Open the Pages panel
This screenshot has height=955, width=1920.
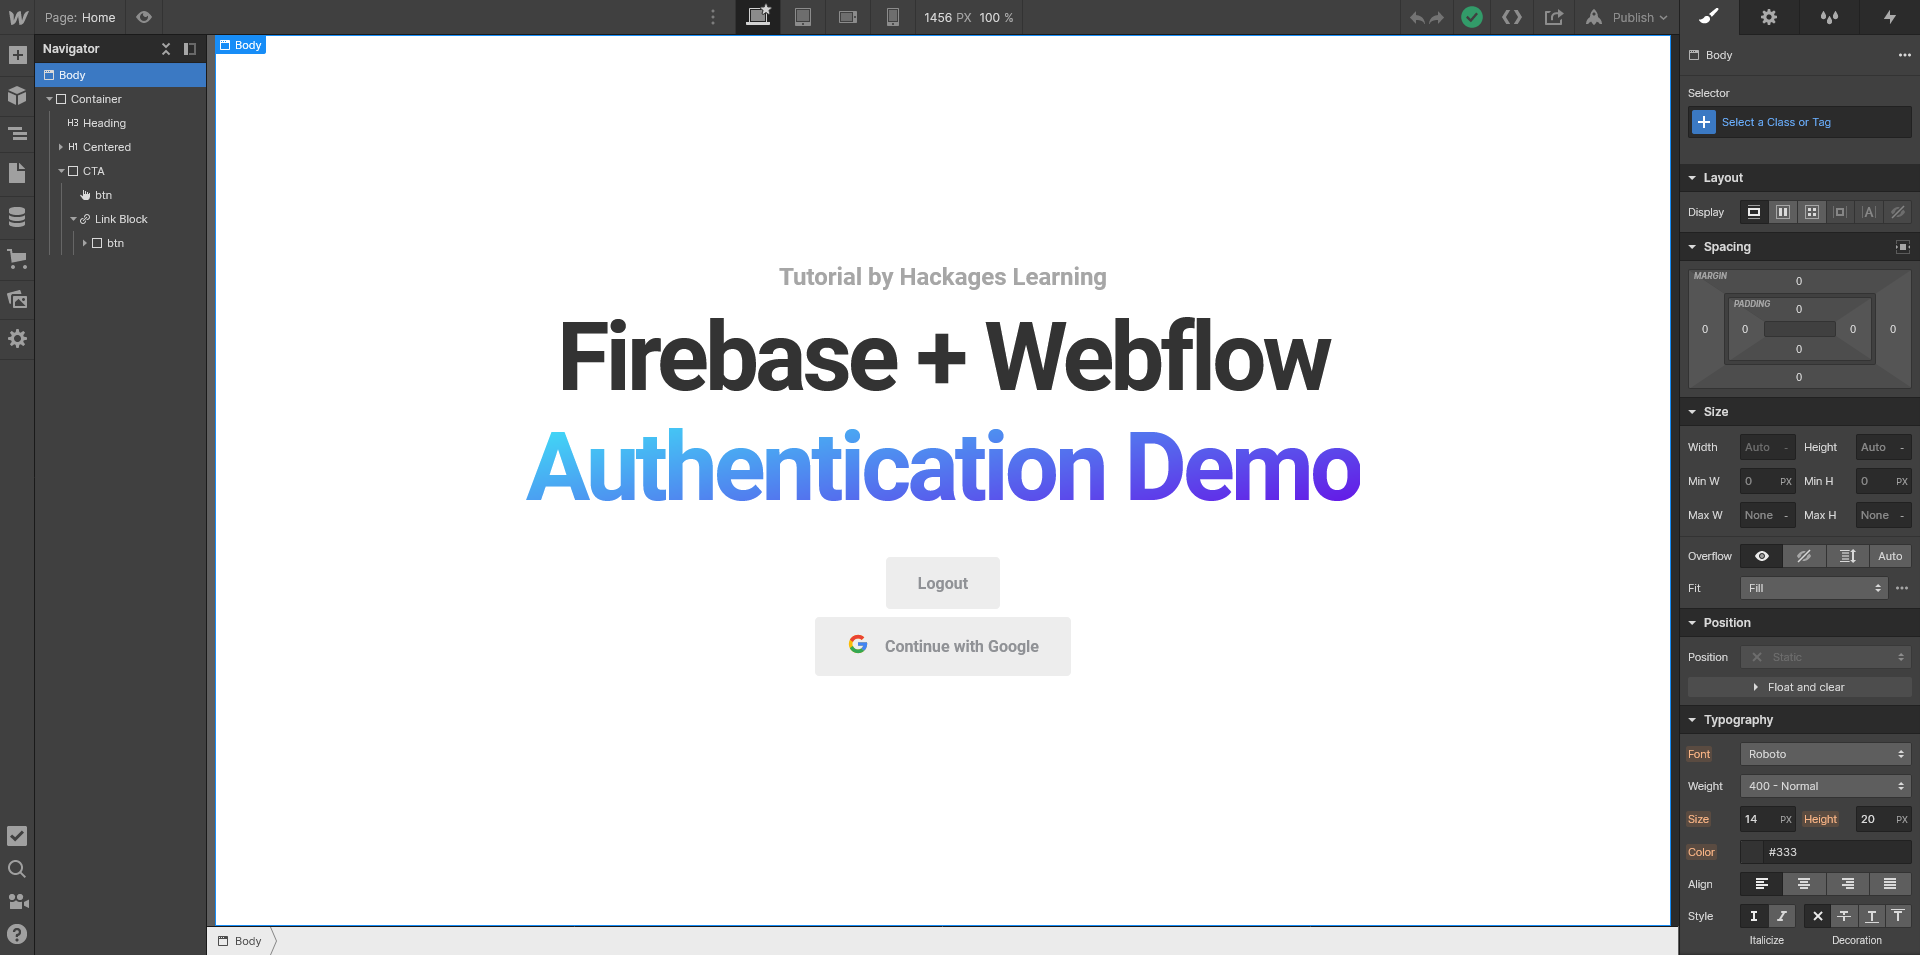(17, 173)
